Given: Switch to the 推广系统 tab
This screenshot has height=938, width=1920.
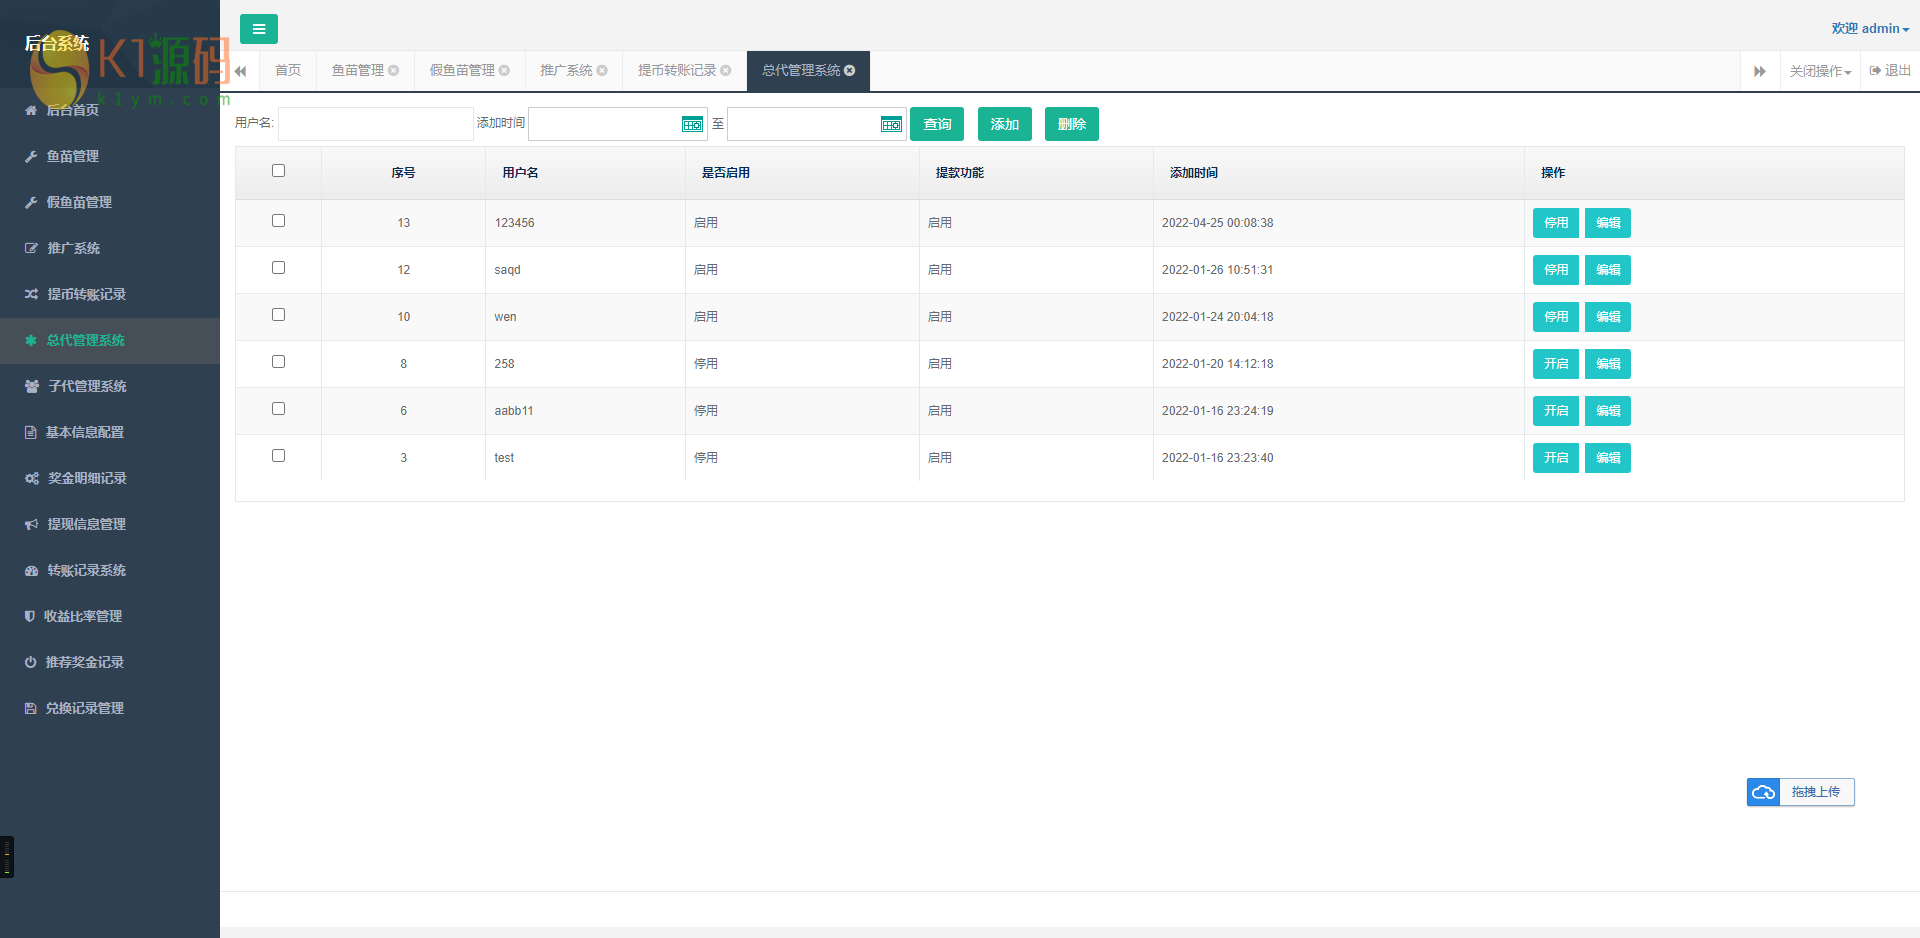Looking at the screenshot, I should (x=566, y=71).
